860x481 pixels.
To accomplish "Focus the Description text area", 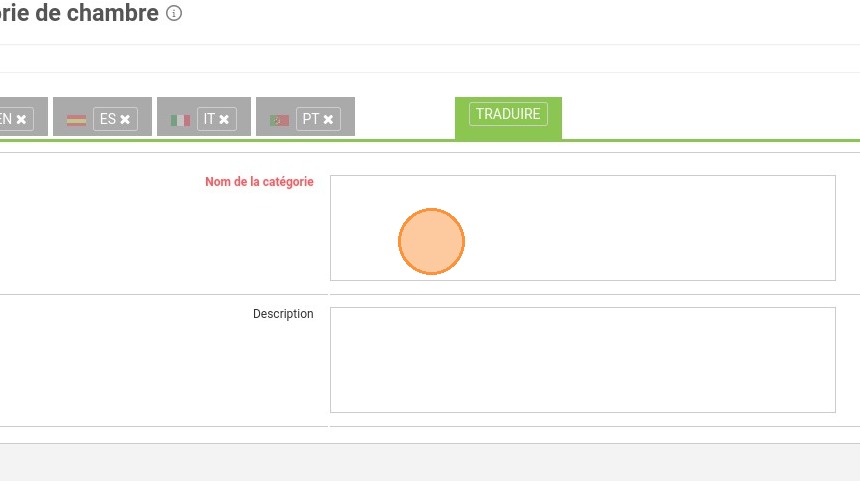I will click(x=582, y=360).
